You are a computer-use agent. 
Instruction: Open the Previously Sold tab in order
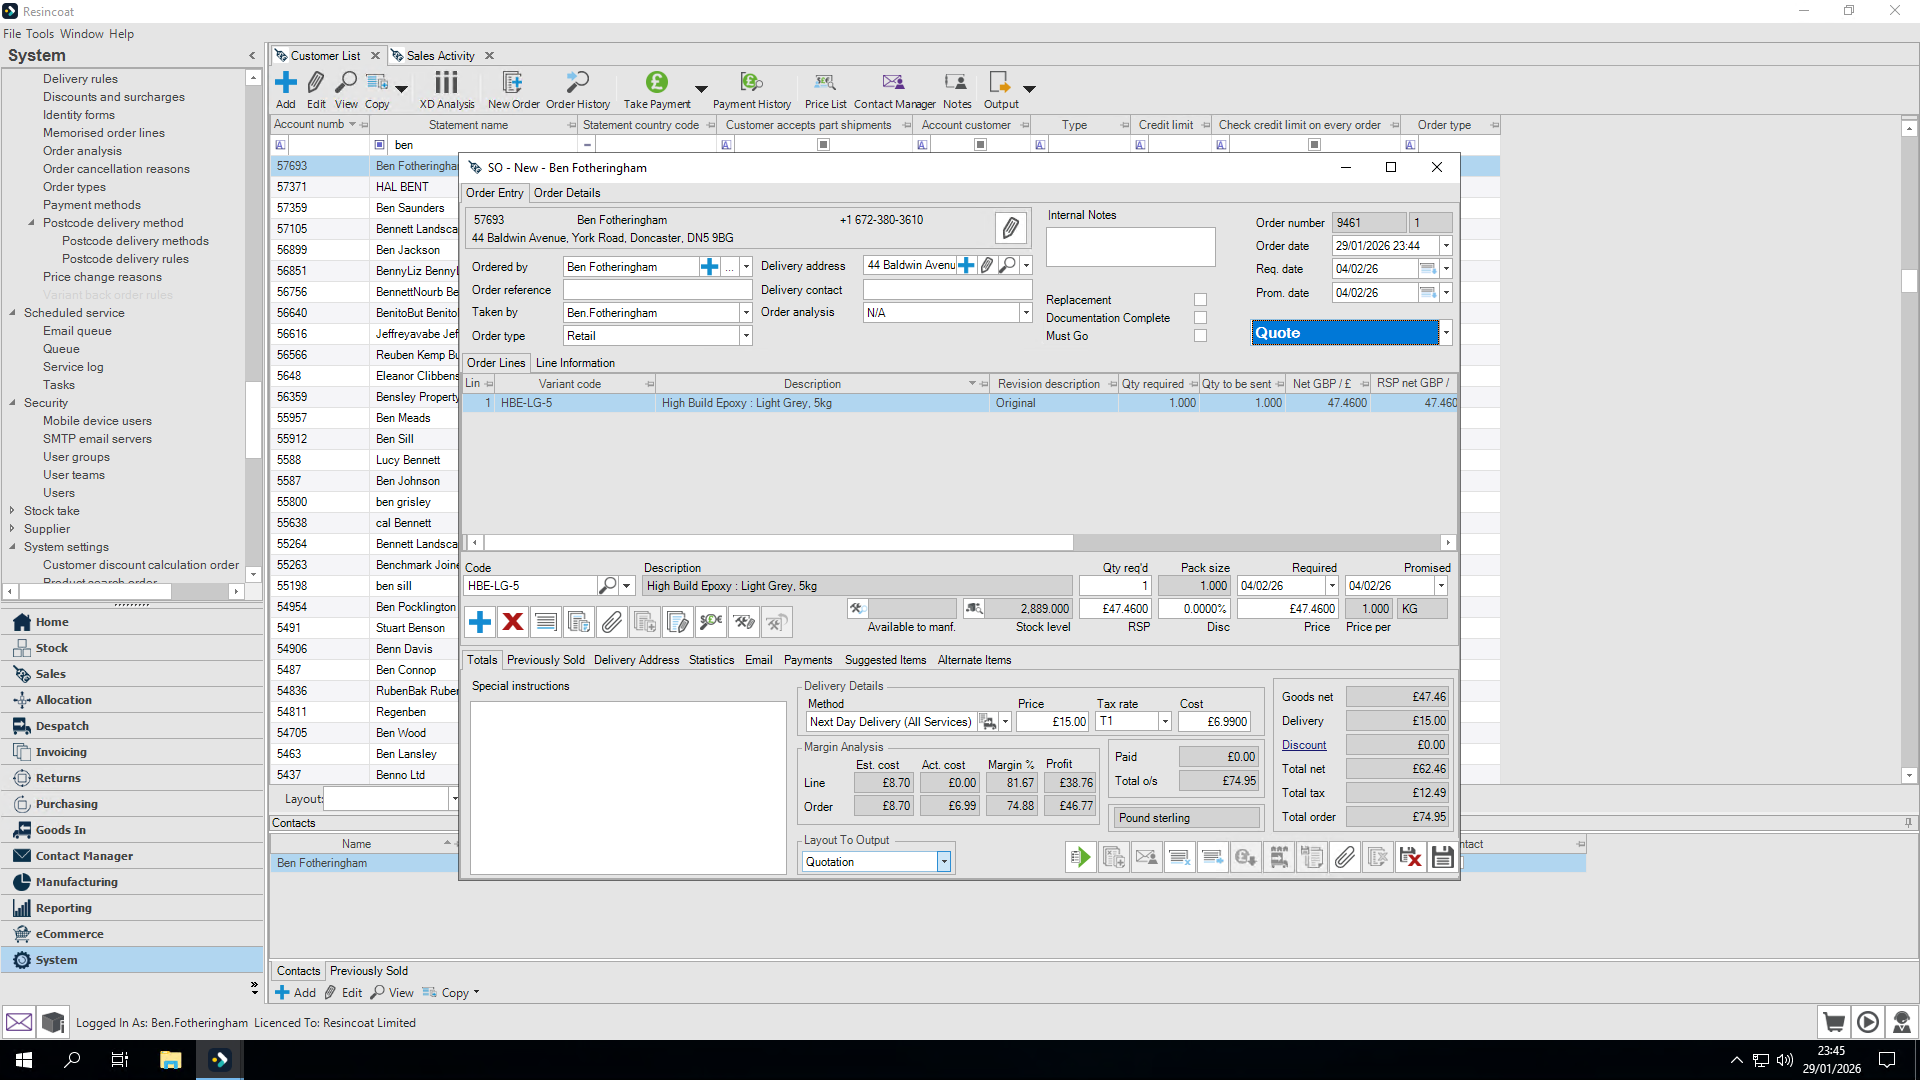coord(545,660)
